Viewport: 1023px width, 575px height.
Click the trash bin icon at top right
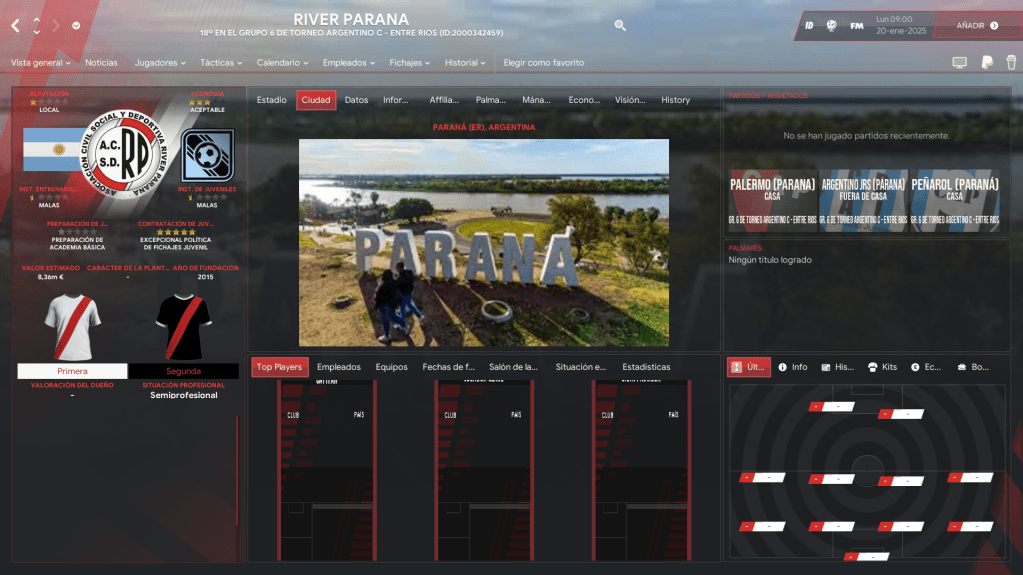click(1010, 63)
